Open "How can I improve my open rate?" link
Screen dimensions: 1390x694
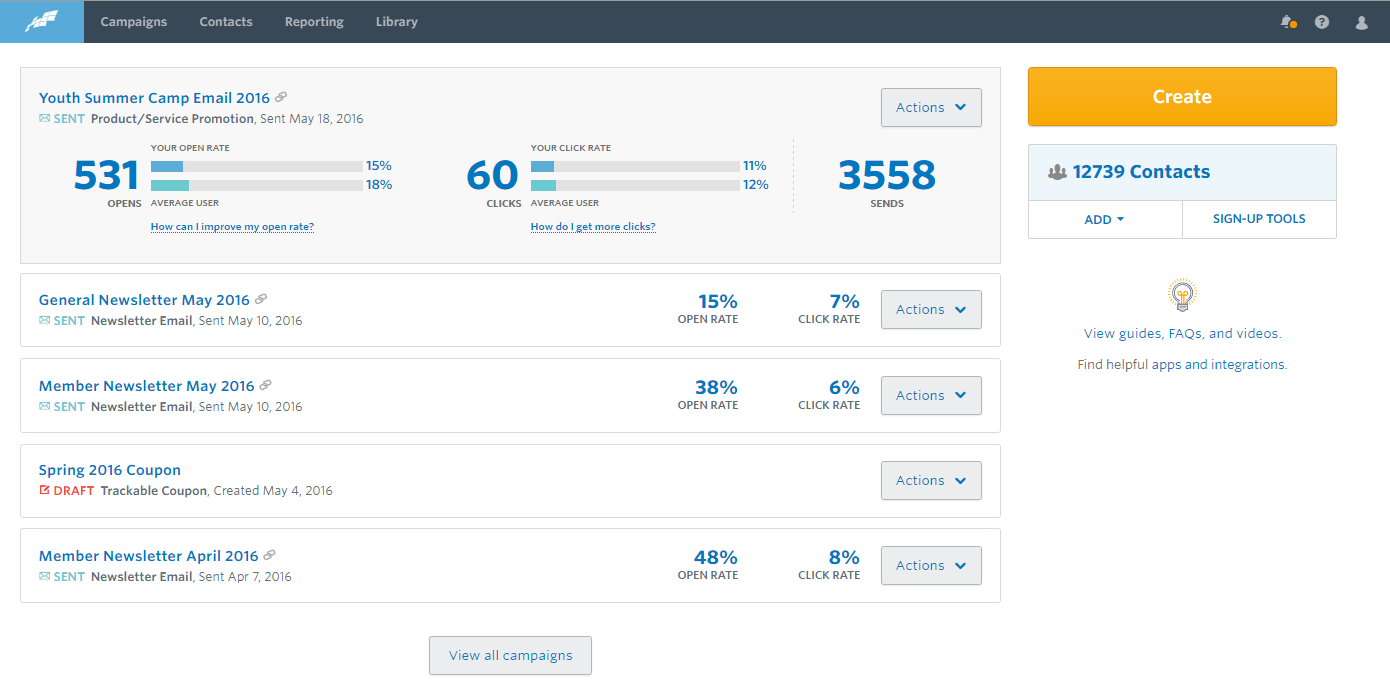pyautogui.click(x=232, y=227)
